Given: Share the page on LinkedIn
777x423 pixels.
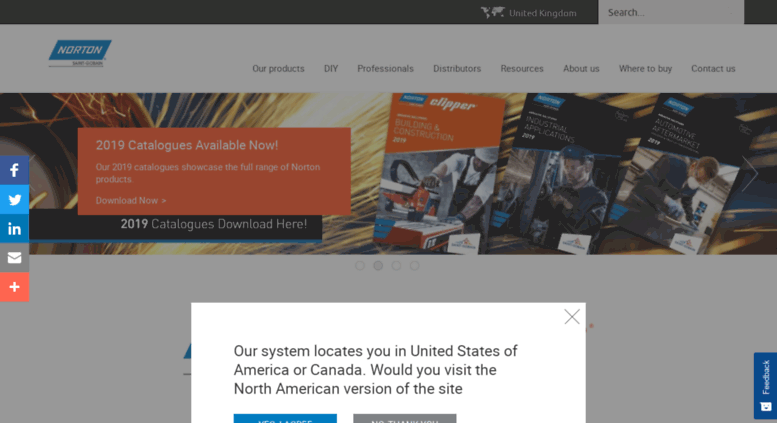Looking at the screenshot, I should (x=14, y=229).
